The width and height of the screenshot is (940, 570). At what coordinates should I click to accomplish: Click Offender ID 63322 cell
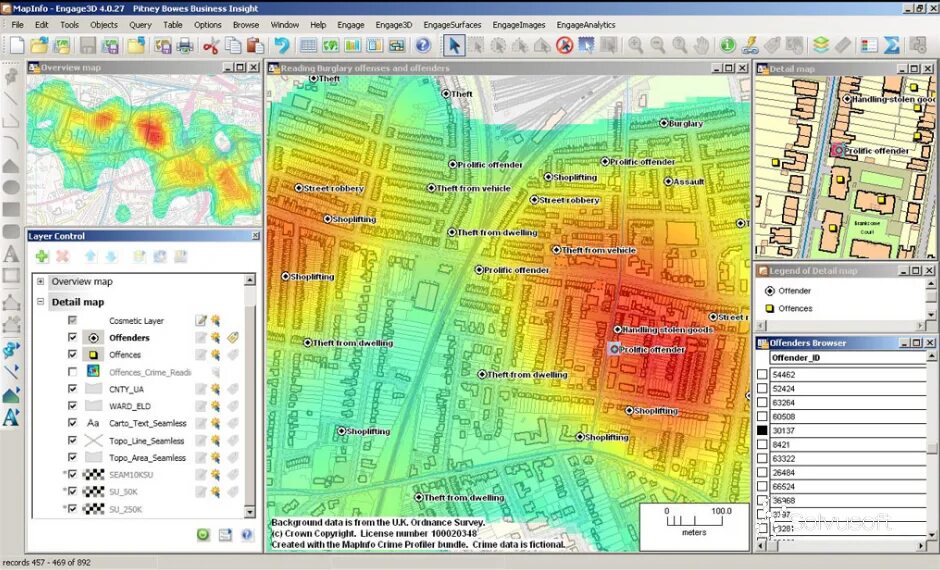(848, 459)
